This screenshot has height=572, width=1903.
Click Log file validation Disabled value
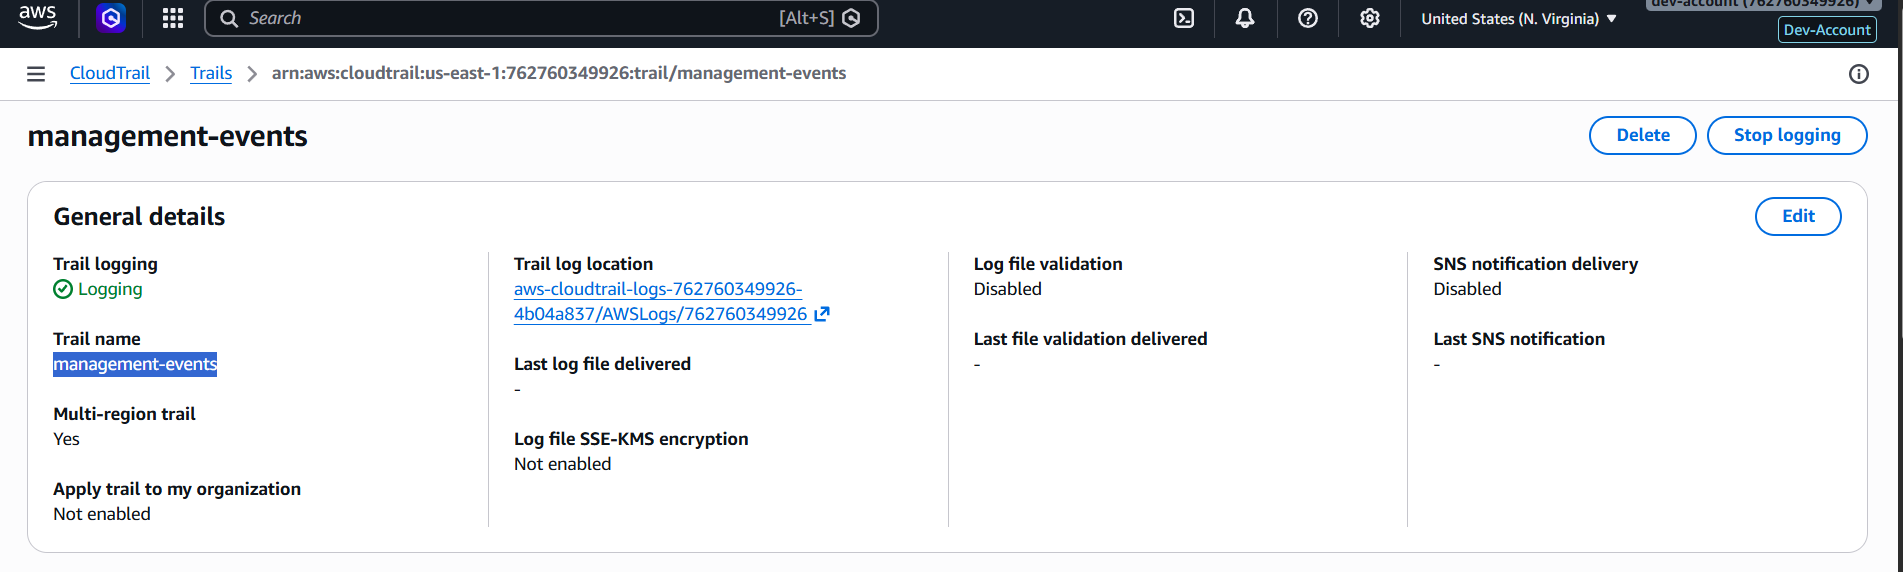(x=1008, y=289)
